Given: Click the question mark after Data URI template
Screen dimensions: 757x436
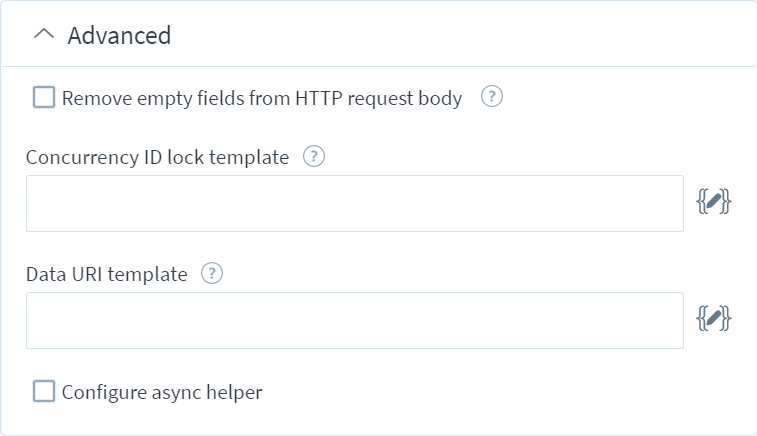Looking at the screenshot, I should 212,273.
